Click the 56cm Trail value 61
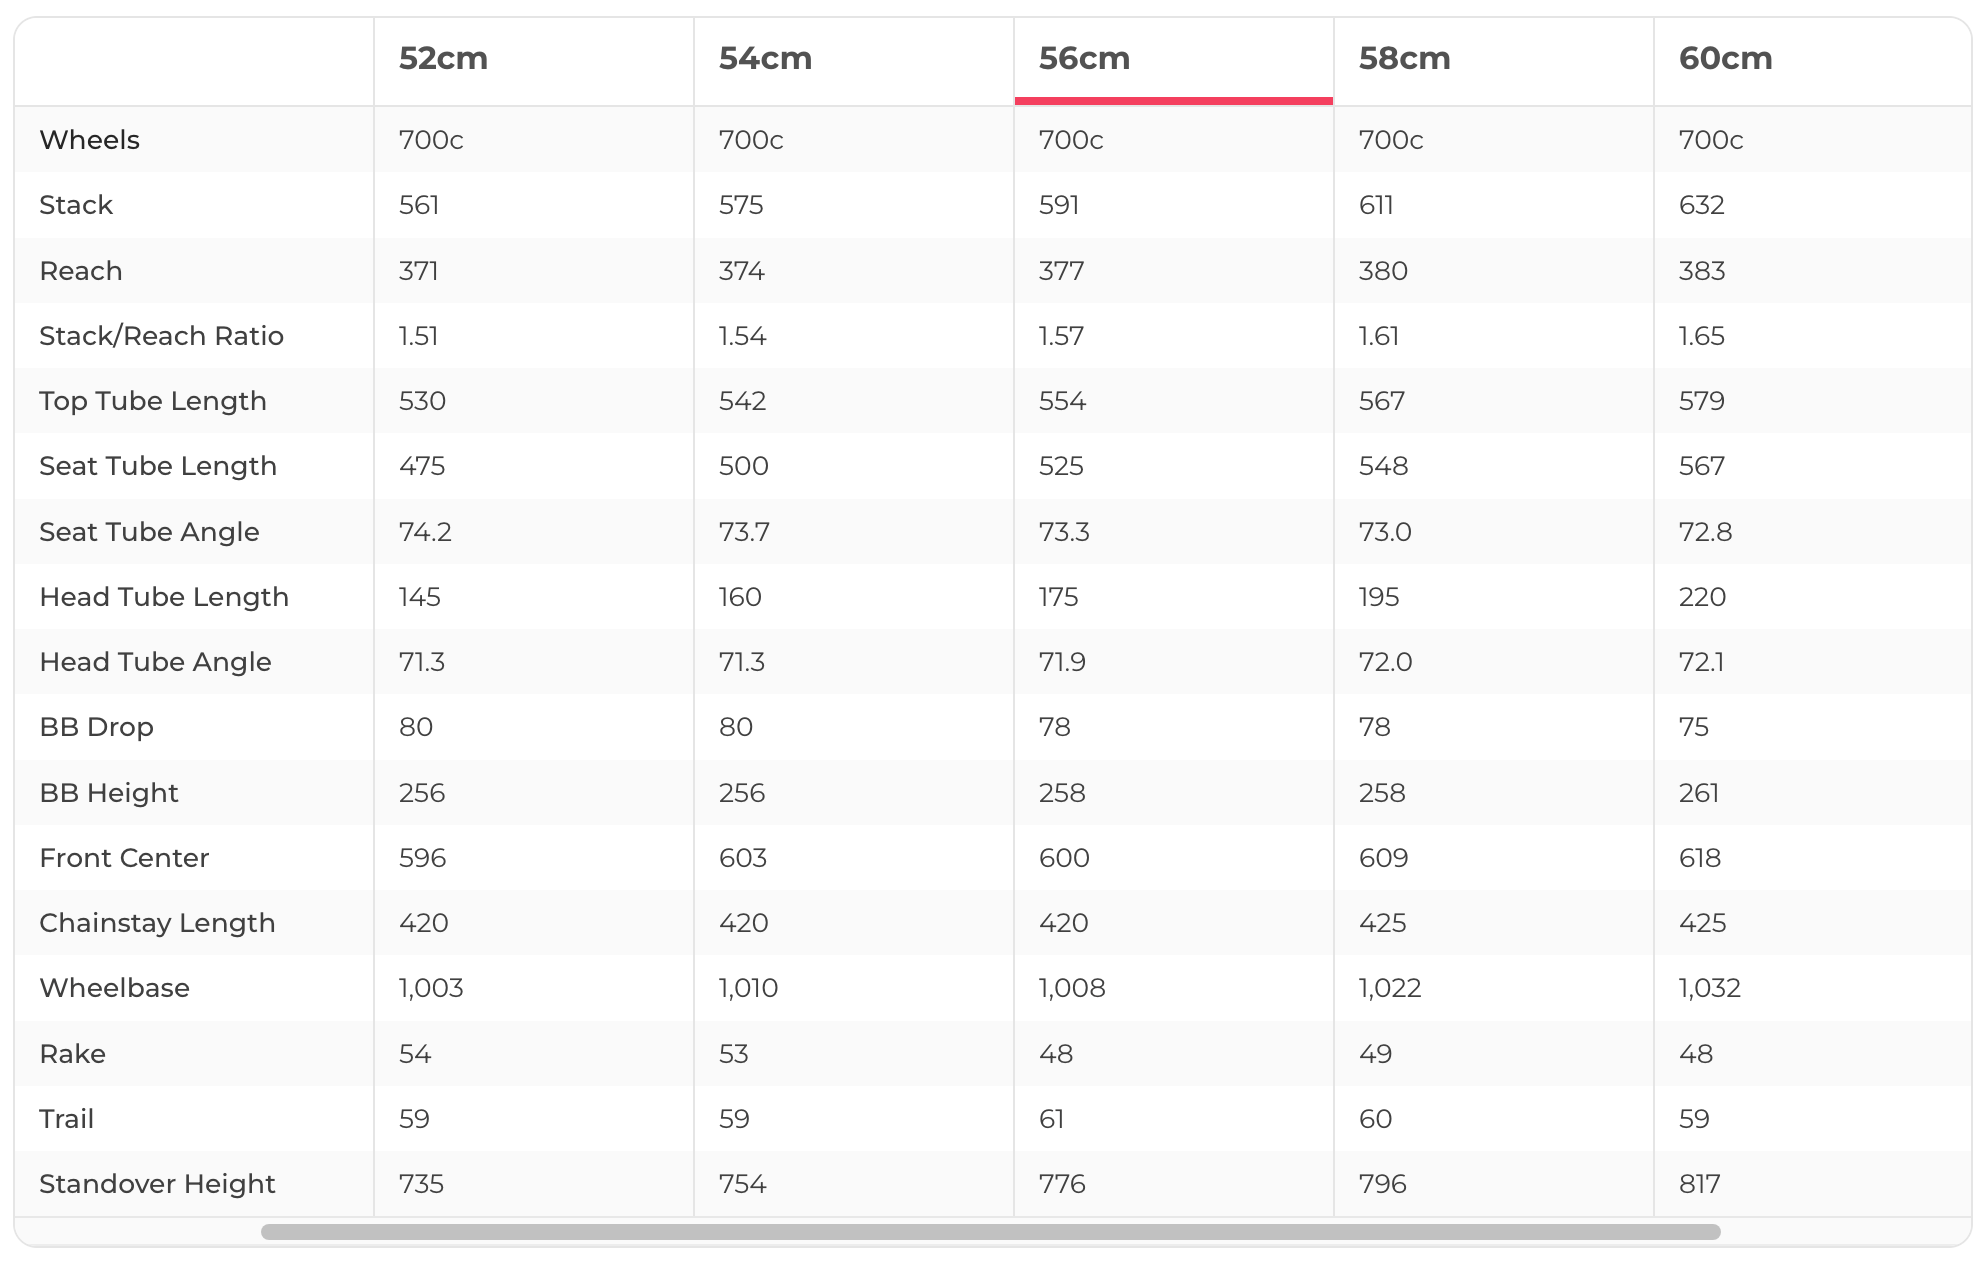The width and height of the screenshot is (1988, 1266). 1051,1119
